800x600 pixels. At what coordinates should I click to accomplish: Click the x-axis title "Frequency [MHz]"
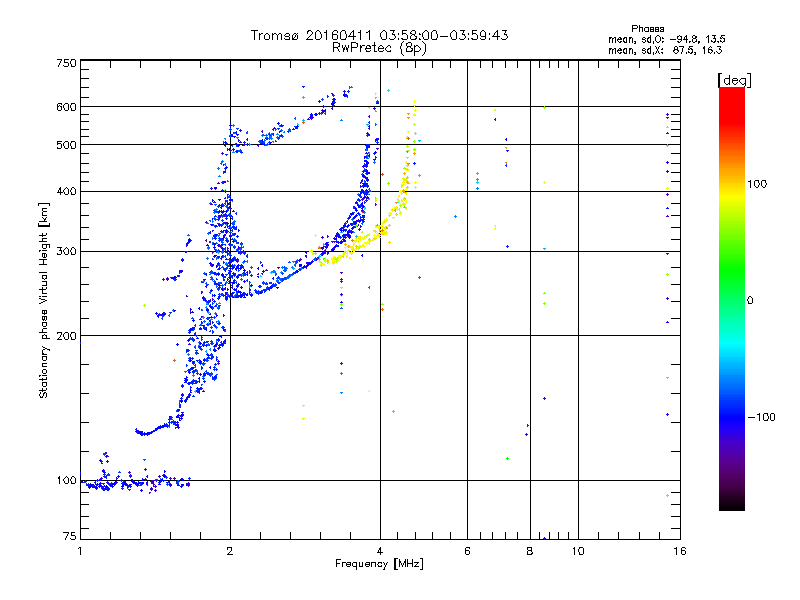[x=379, y=564]
